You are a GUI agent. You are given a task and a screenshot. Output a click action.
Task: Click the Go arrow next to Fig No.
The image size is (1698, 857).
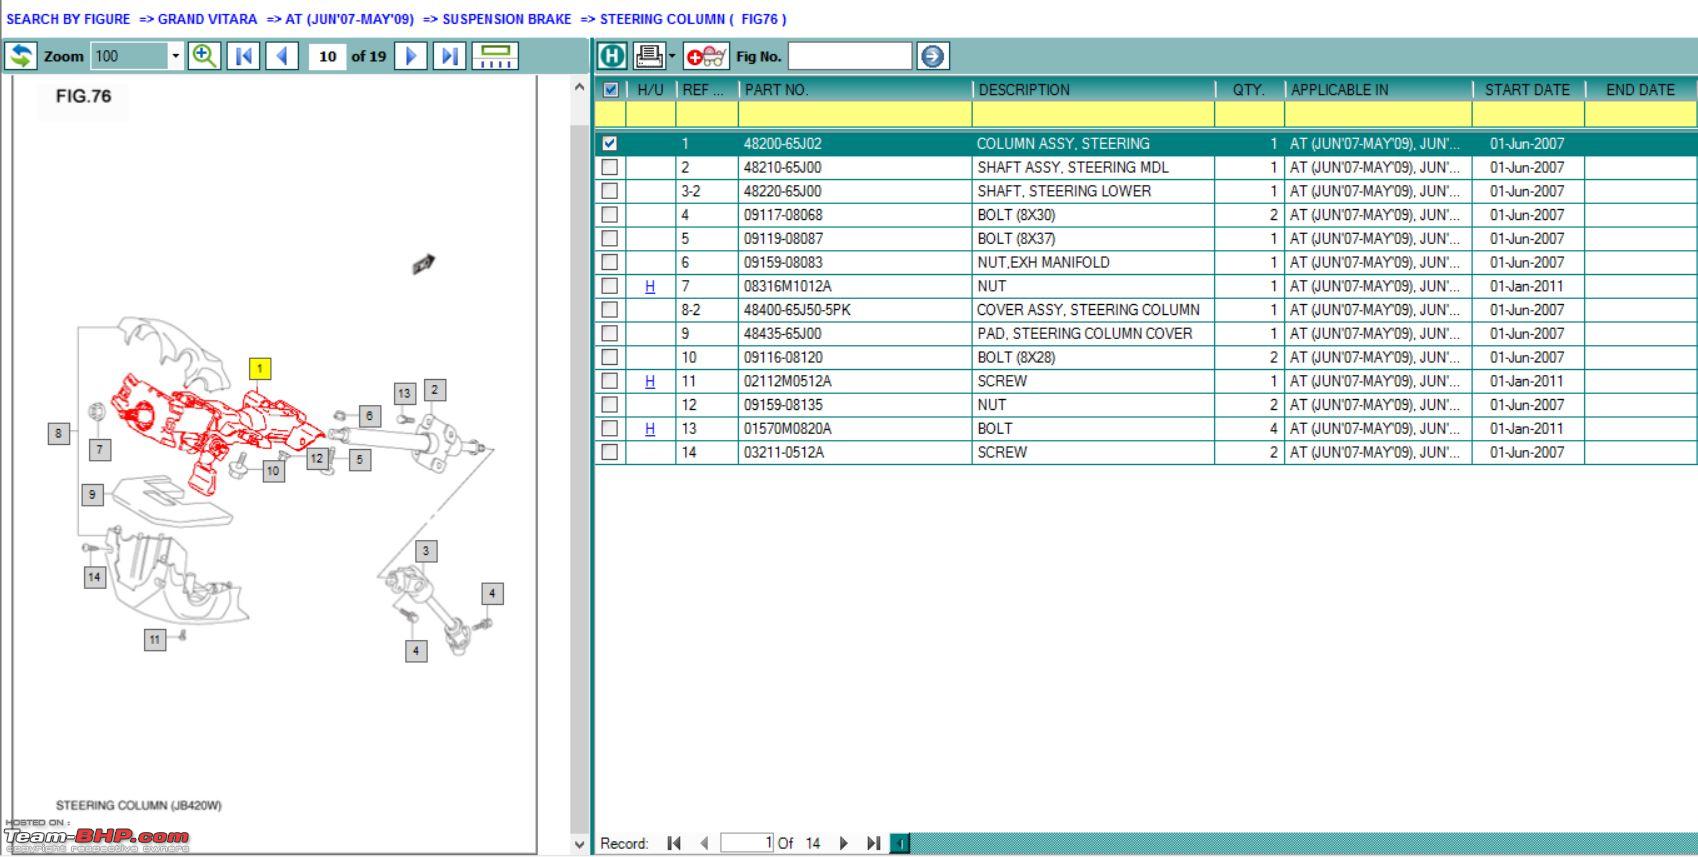coord(932,56)
